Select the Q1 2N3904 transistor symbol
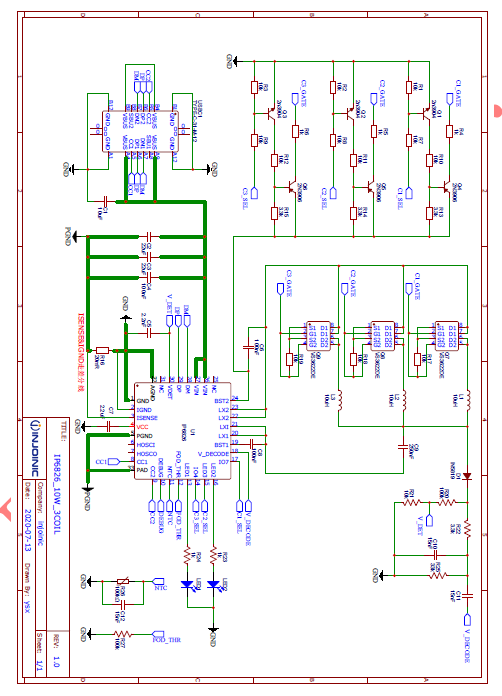The width and height of the screenshot is (502, 696). point(426,114)
